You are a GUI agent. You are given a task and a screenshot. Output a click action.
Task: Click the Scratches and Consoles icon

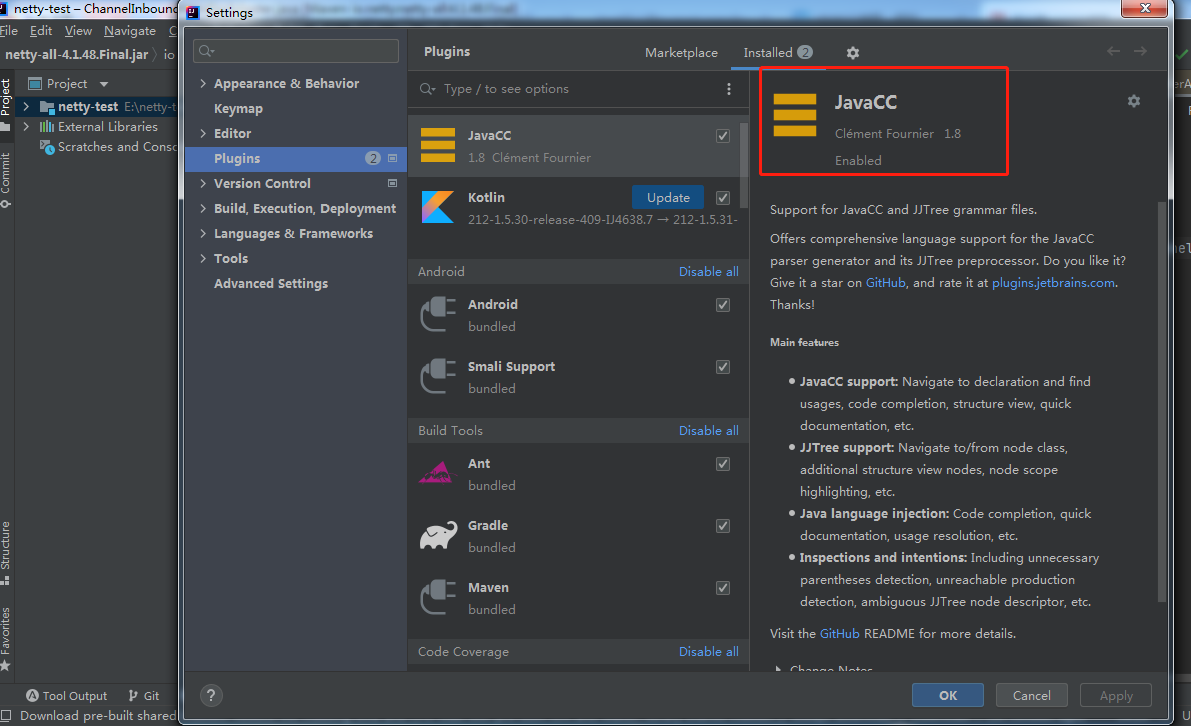tap(46, 147)
